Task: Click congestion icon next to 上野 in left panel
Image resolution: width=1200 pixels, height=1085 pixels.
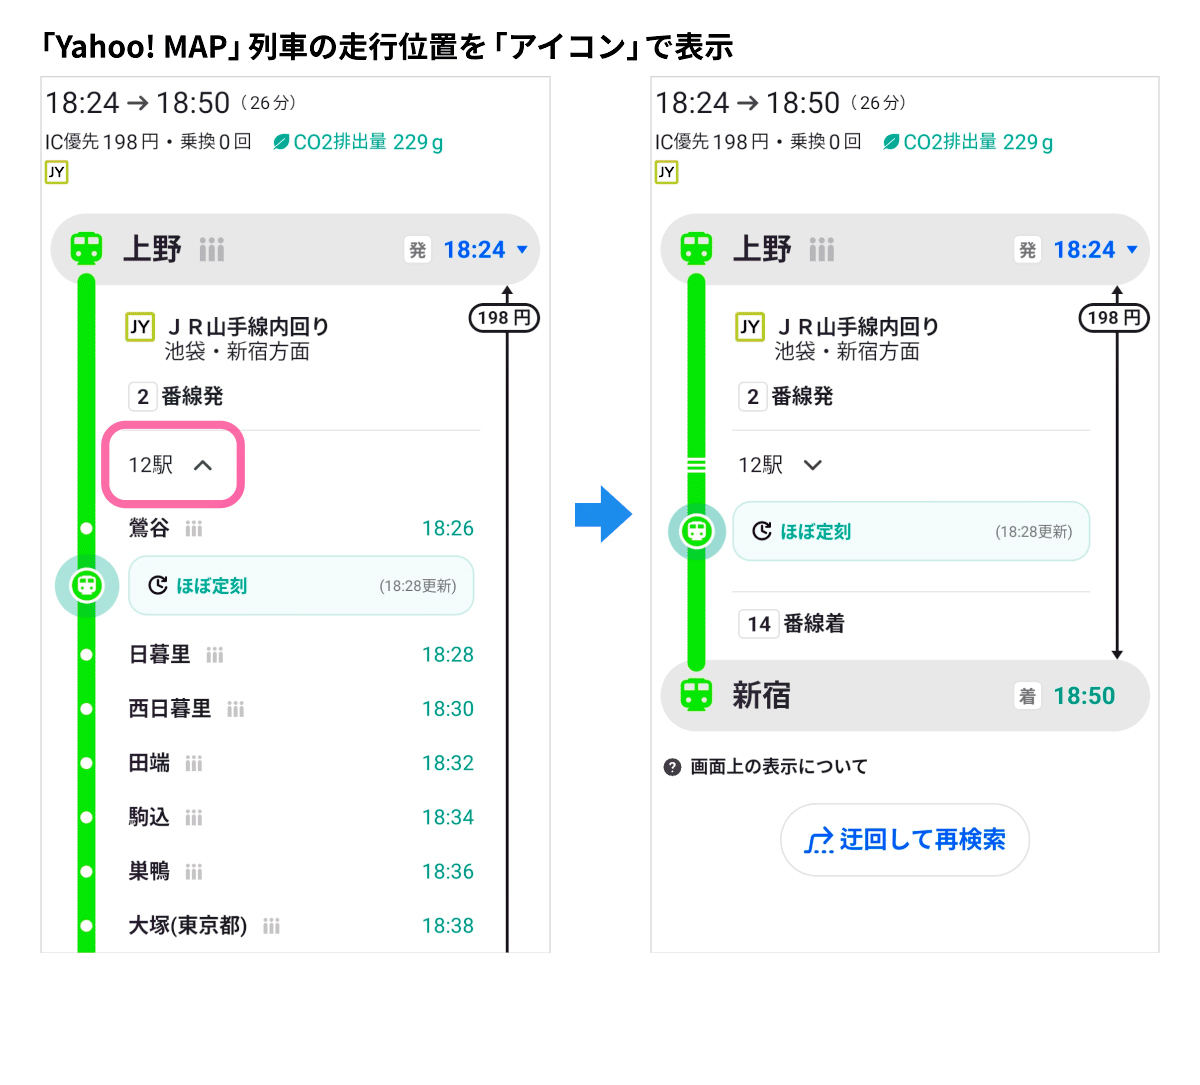Action: tap(212, 249)
